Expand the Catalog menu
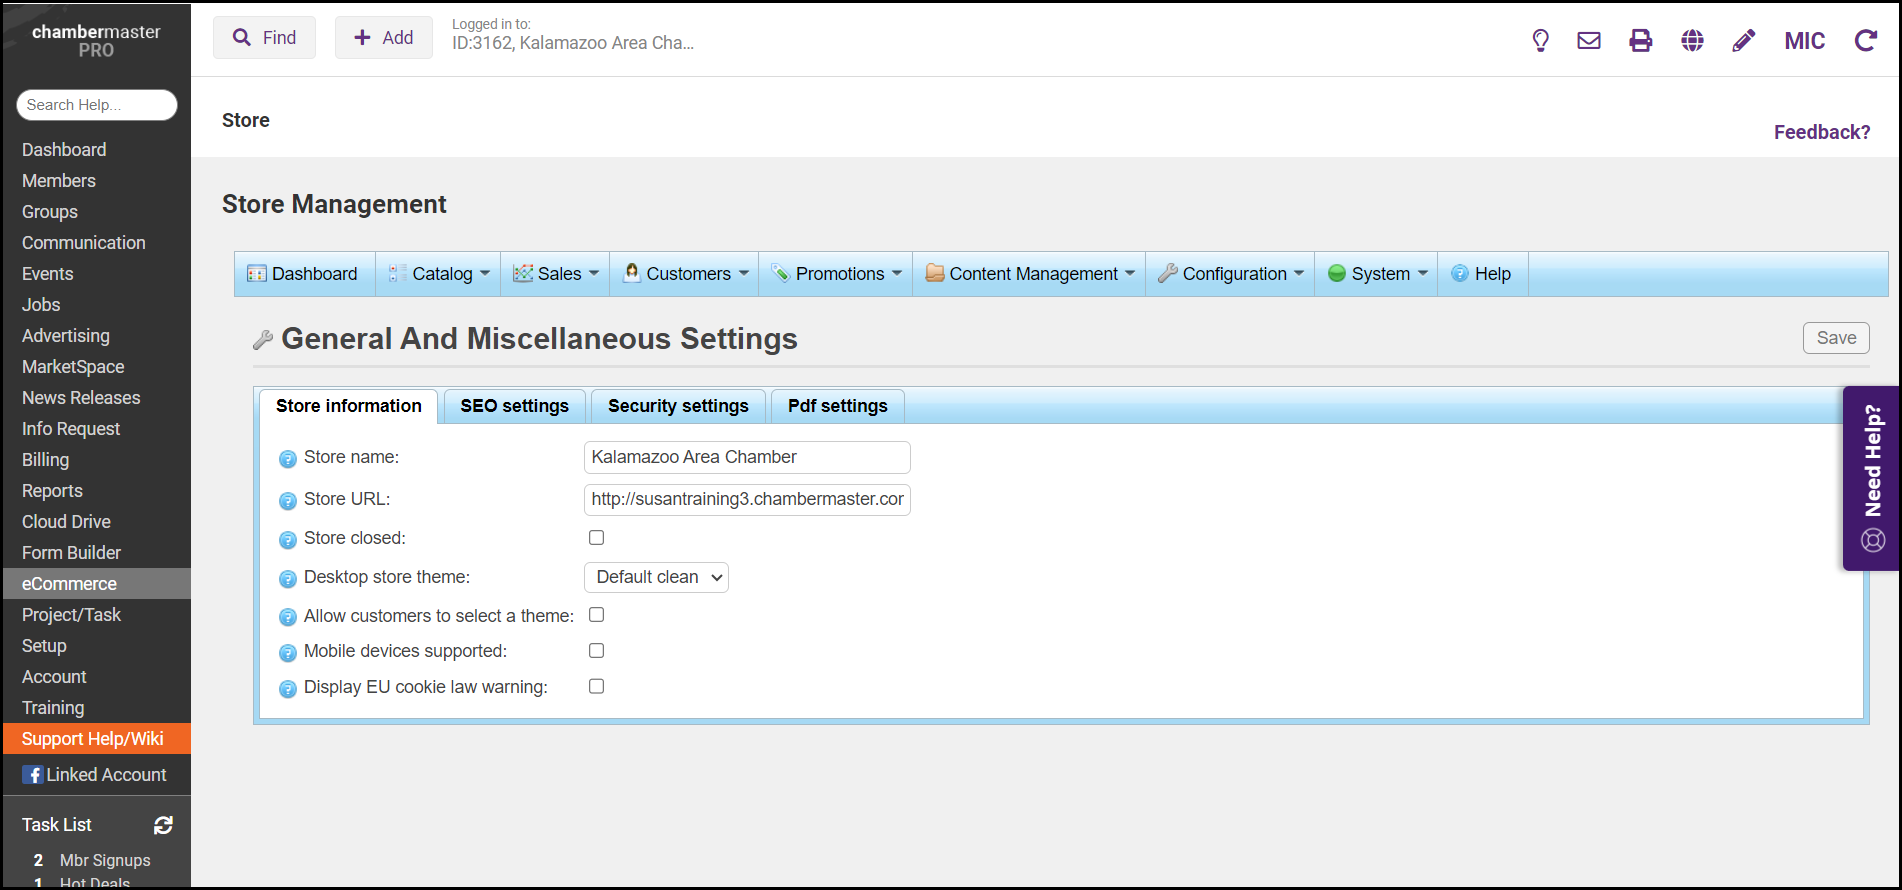This screenshot has width=1902, height=890. [440, 274]
